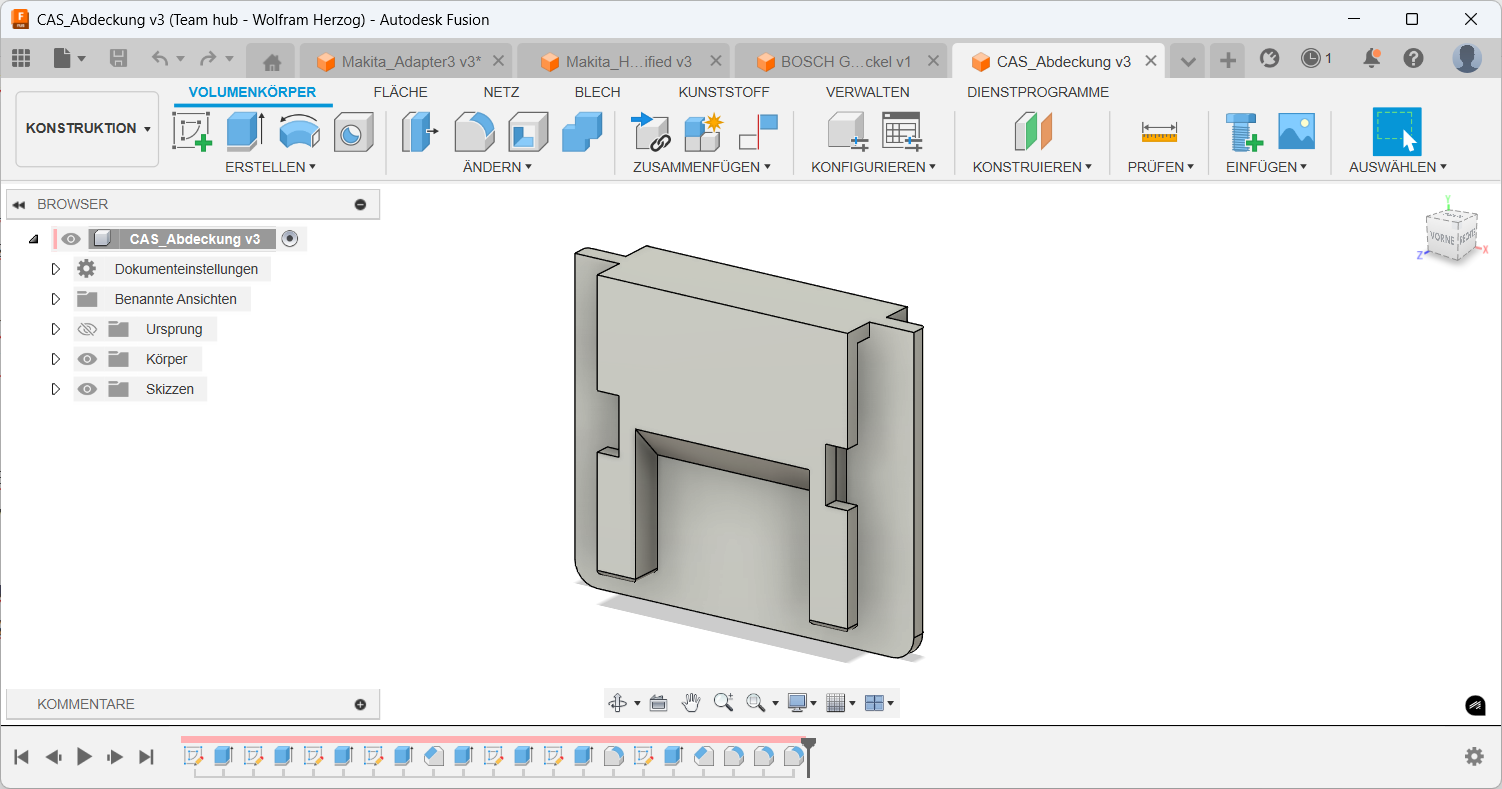This screenshot has width=1502, height=789.
Task: Click the Orbit tool in navigation bar
Action: [x=617, y=703]
